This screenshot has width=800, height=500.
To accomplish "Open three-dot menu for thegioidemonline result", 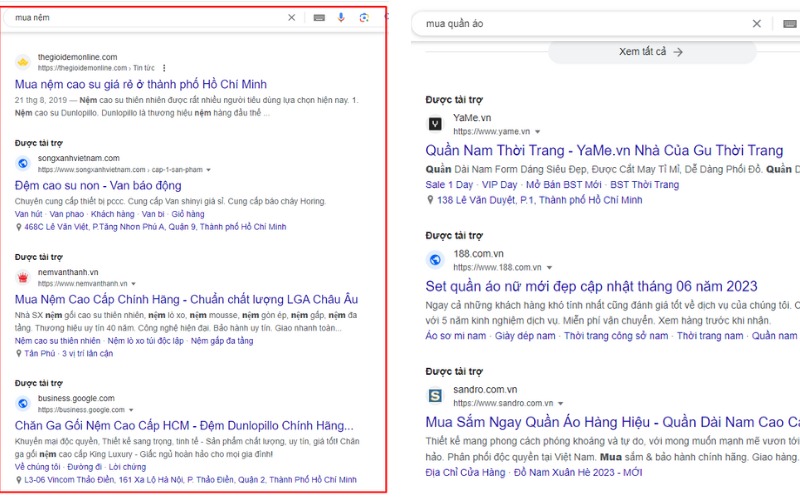I will coord(163,67).
